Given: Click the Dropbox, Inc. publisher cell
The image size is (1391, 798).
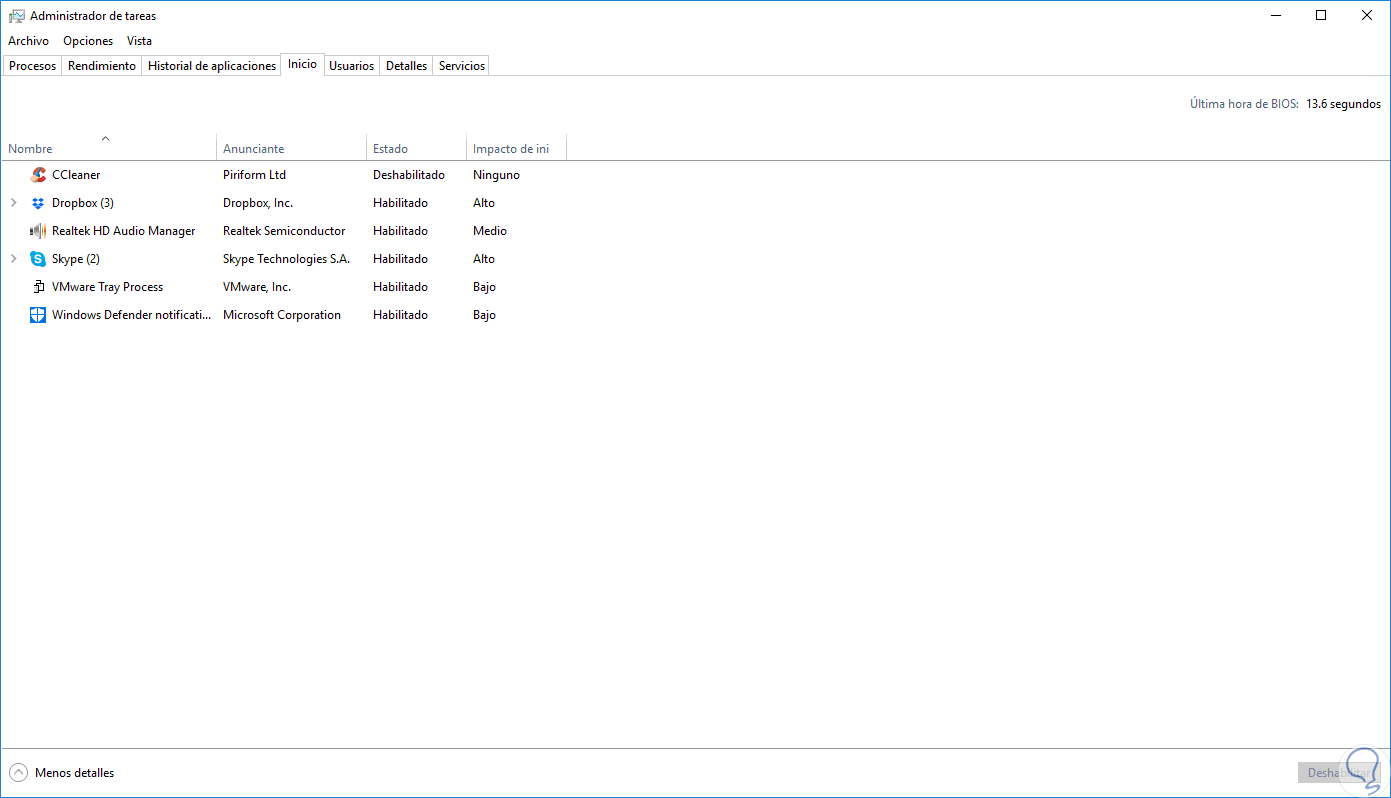Looking at the screenshot, I should [258, 203].
